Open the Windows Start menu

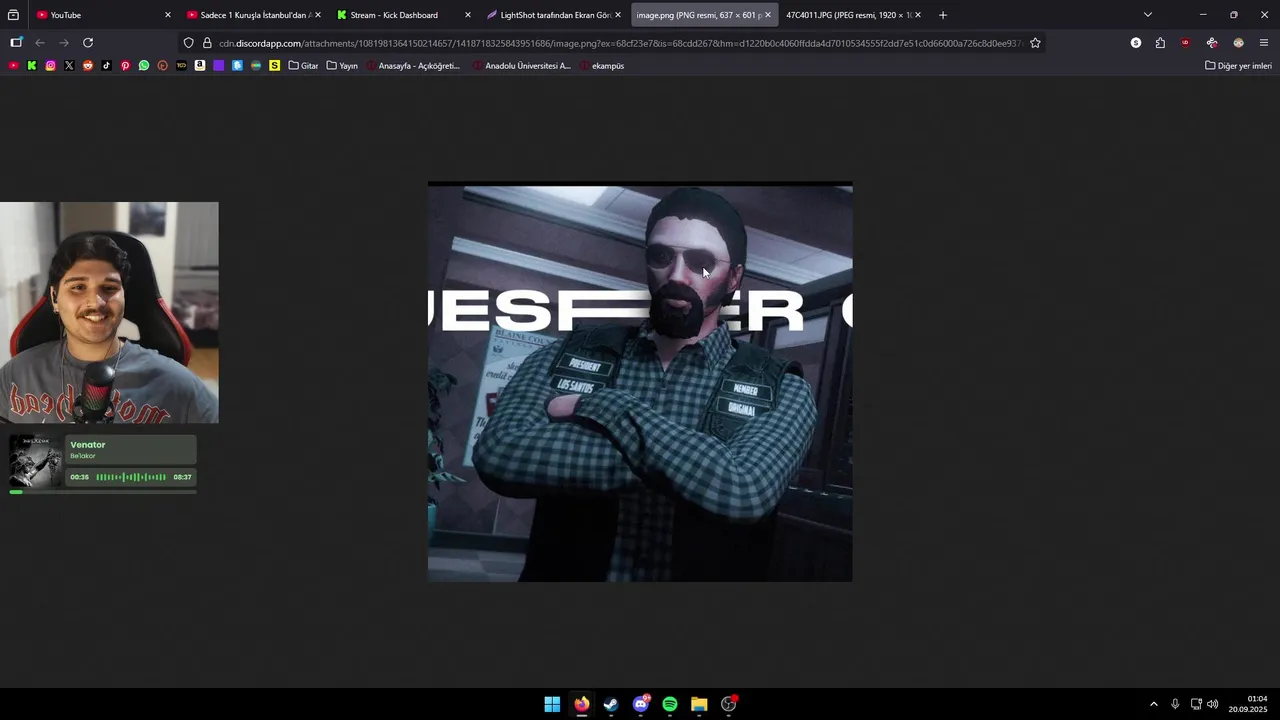(552, 704)
